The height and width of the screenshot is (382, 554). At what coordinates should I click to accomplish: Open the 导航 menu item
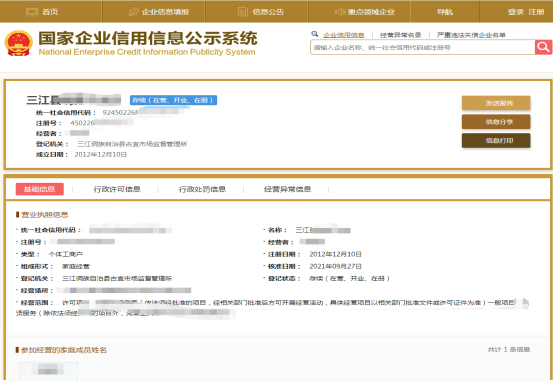445,12
